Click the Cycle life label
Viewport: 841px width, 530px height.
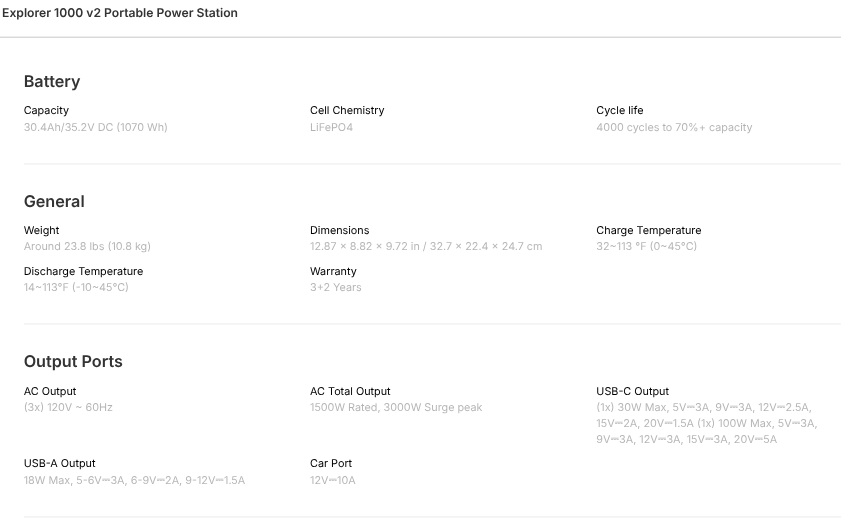tap(620, 110)
